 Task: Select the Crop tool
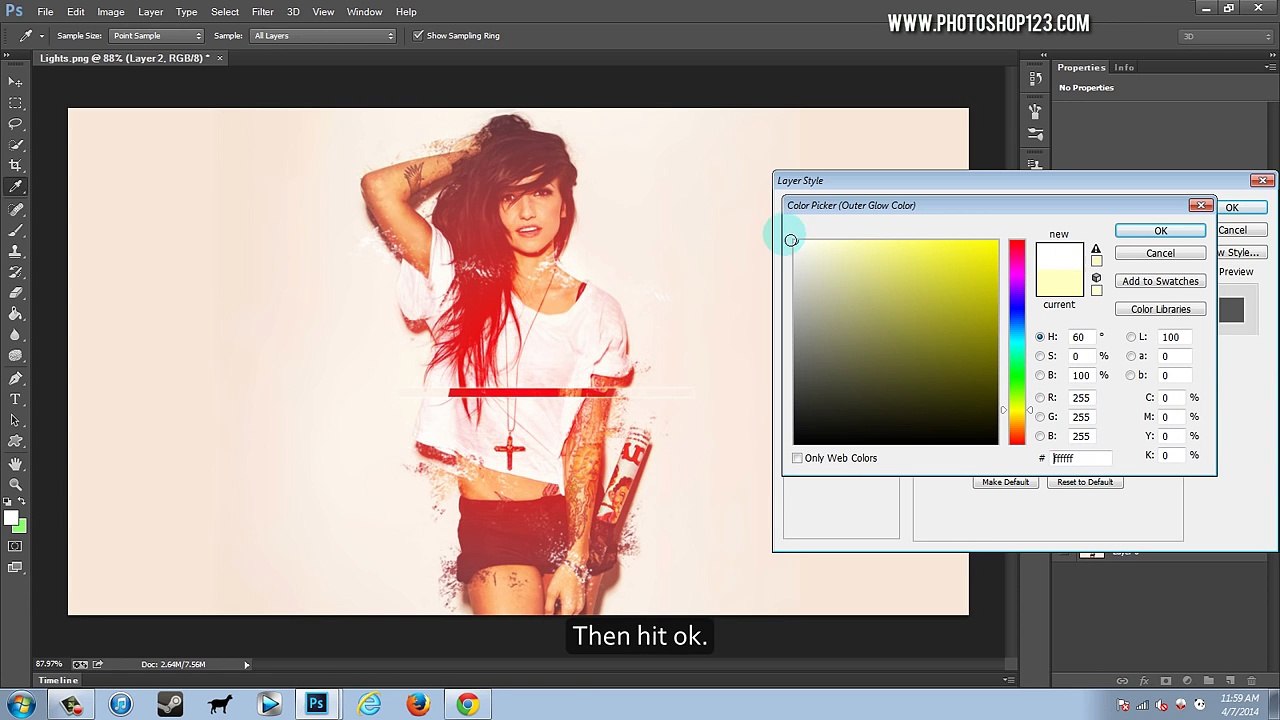click(x=15, y=166)
